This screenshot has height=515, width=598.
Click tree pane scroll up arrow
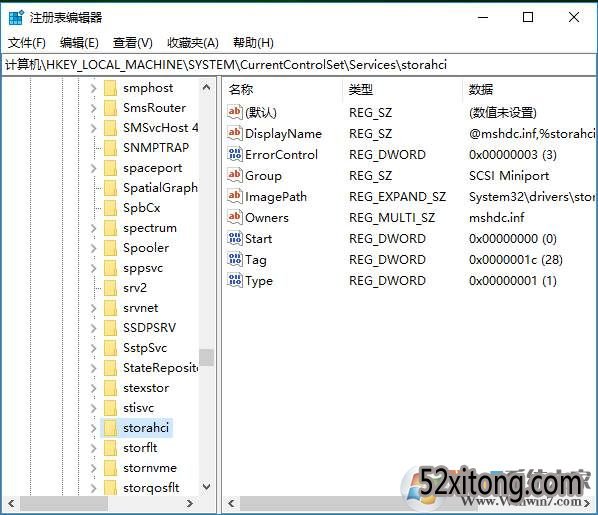206,88
